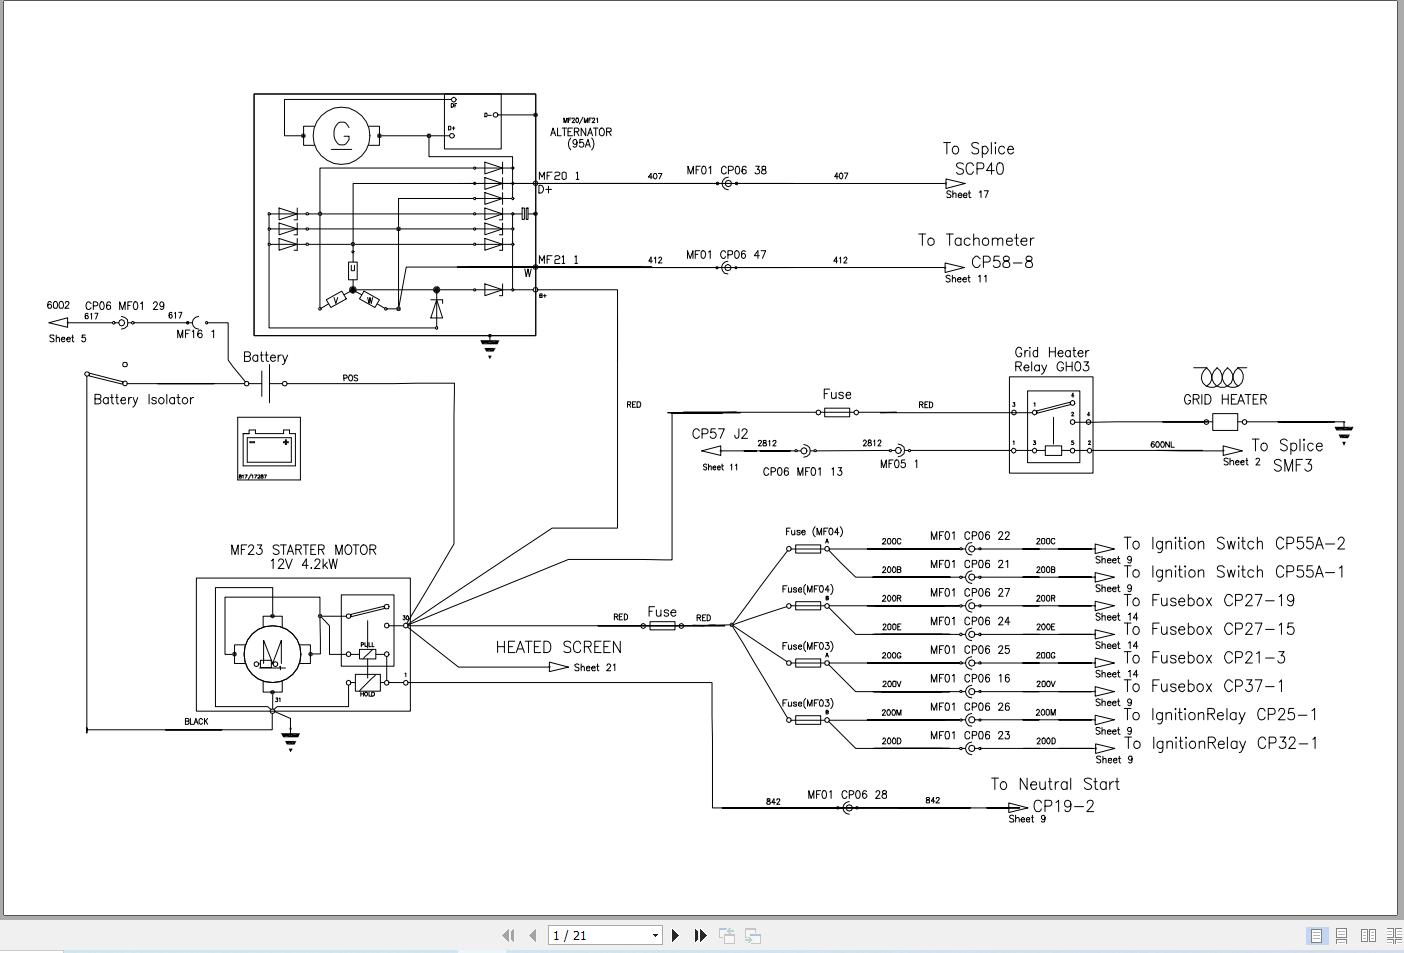
Task: Go to the first page
Action: tap(508, 936)
